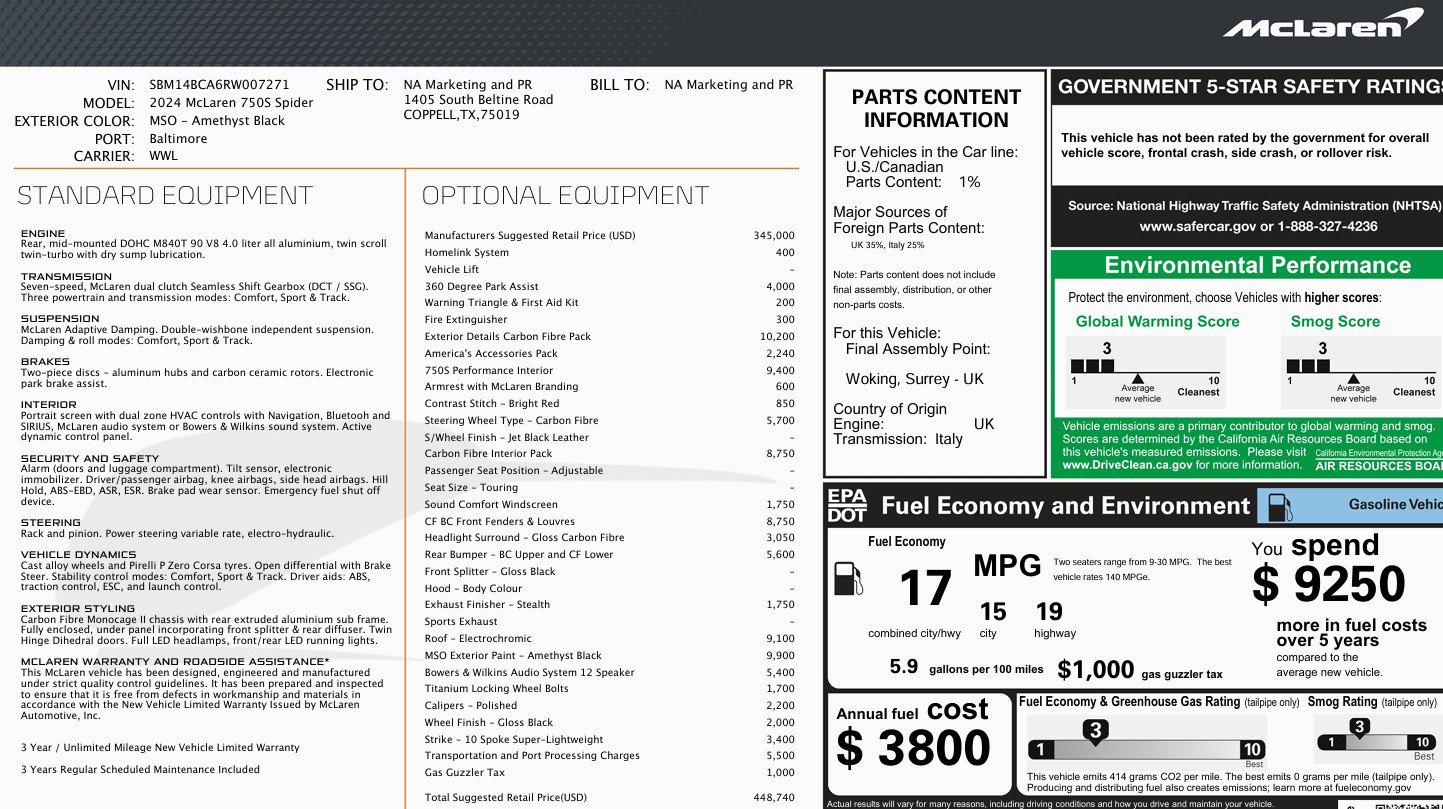Image resolution: width=1443 pixels, height=809 pixels.
Task: Click the "$ 9250" fuel cost figure
Action: coord(1329,585)
